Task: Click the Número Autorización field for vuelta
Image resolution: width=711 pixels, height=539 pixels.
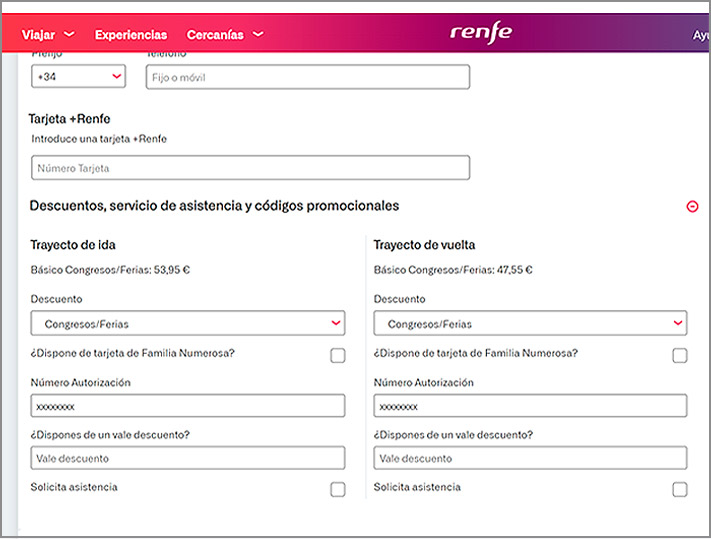Action: point(530,406)
